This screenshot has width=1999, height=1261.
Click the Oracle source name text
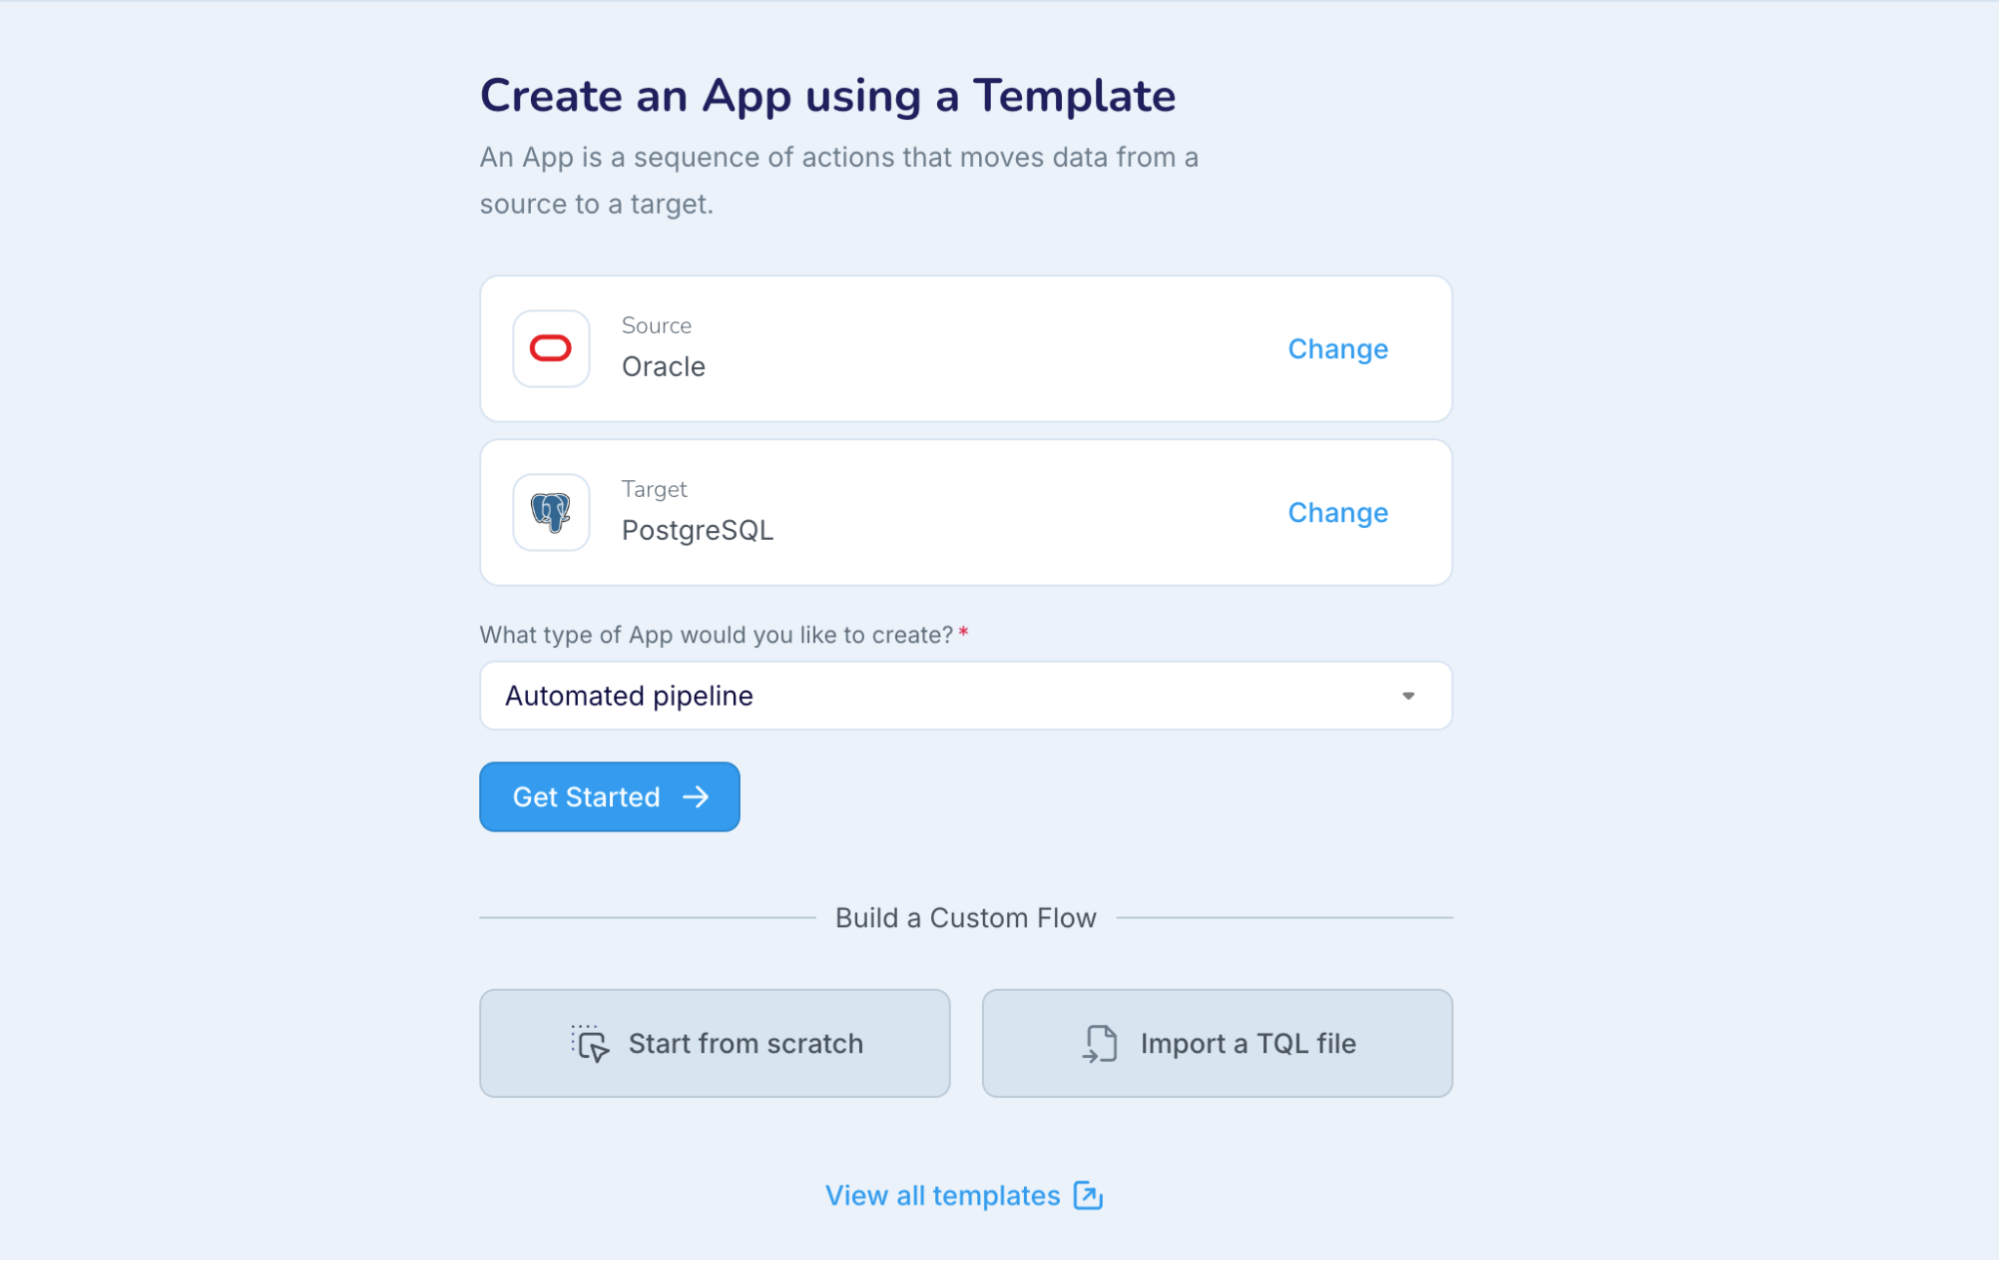click(x=663, y=367)
